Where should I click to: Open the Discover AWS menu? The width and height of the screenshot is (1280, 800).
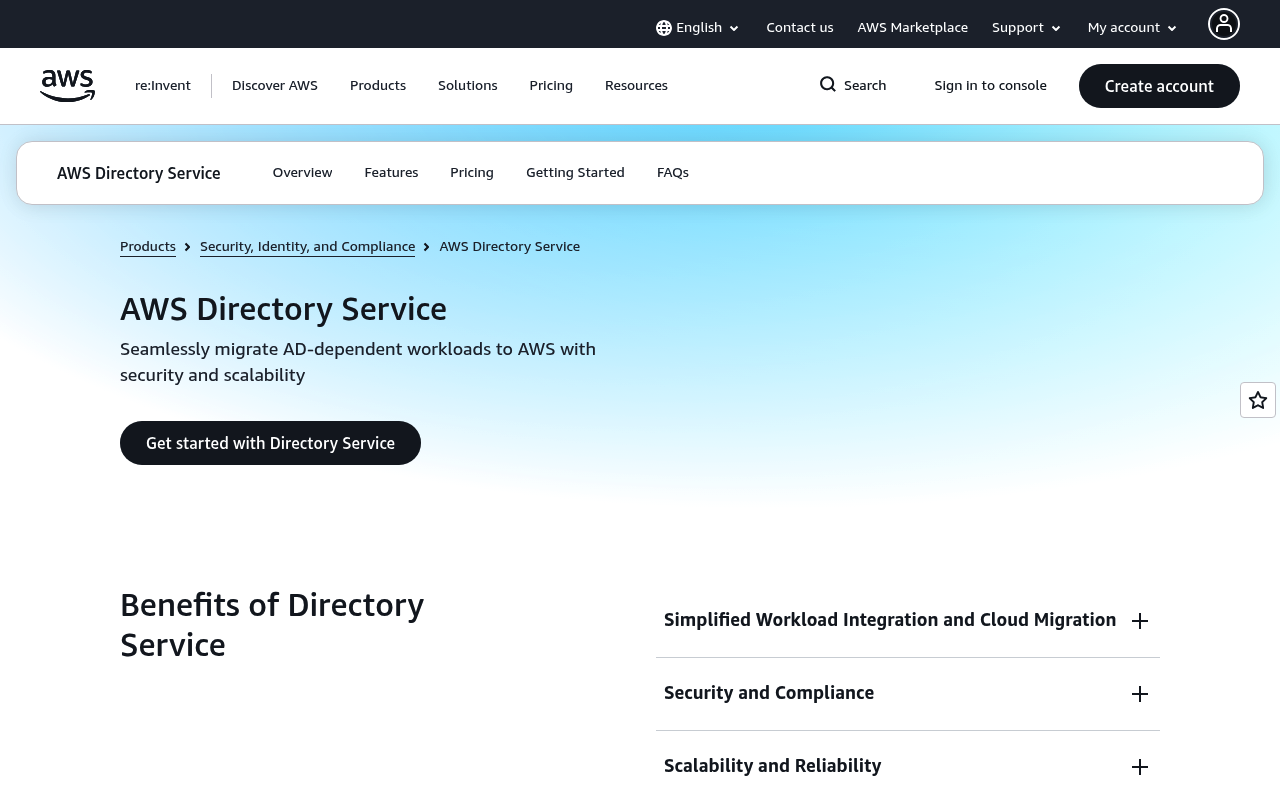pyautogui.click(x=275, y=86)
